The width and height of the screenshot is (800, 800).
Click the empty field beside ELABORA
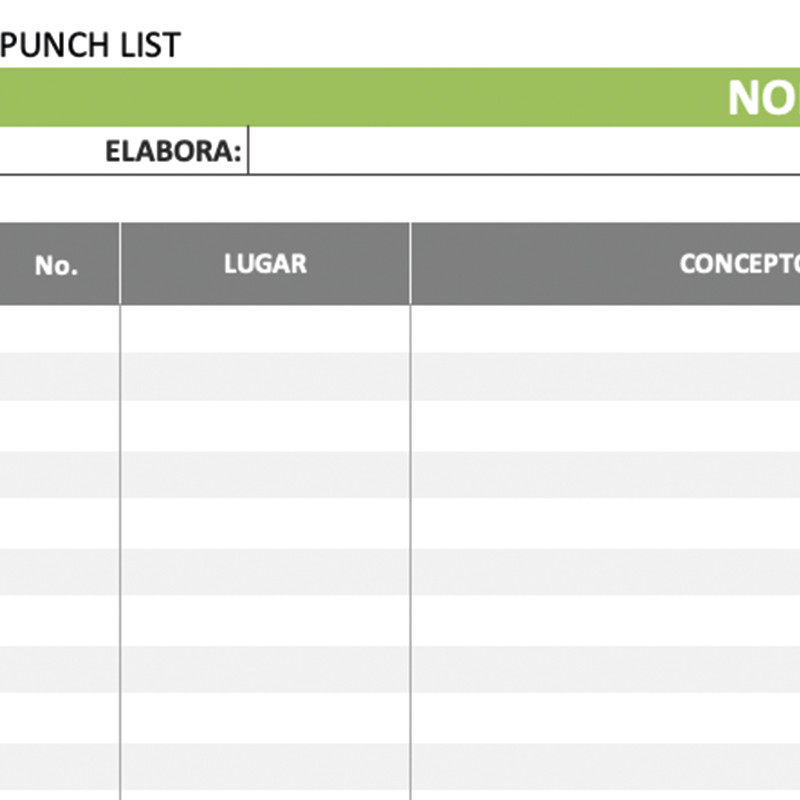[x=520, y=152]
